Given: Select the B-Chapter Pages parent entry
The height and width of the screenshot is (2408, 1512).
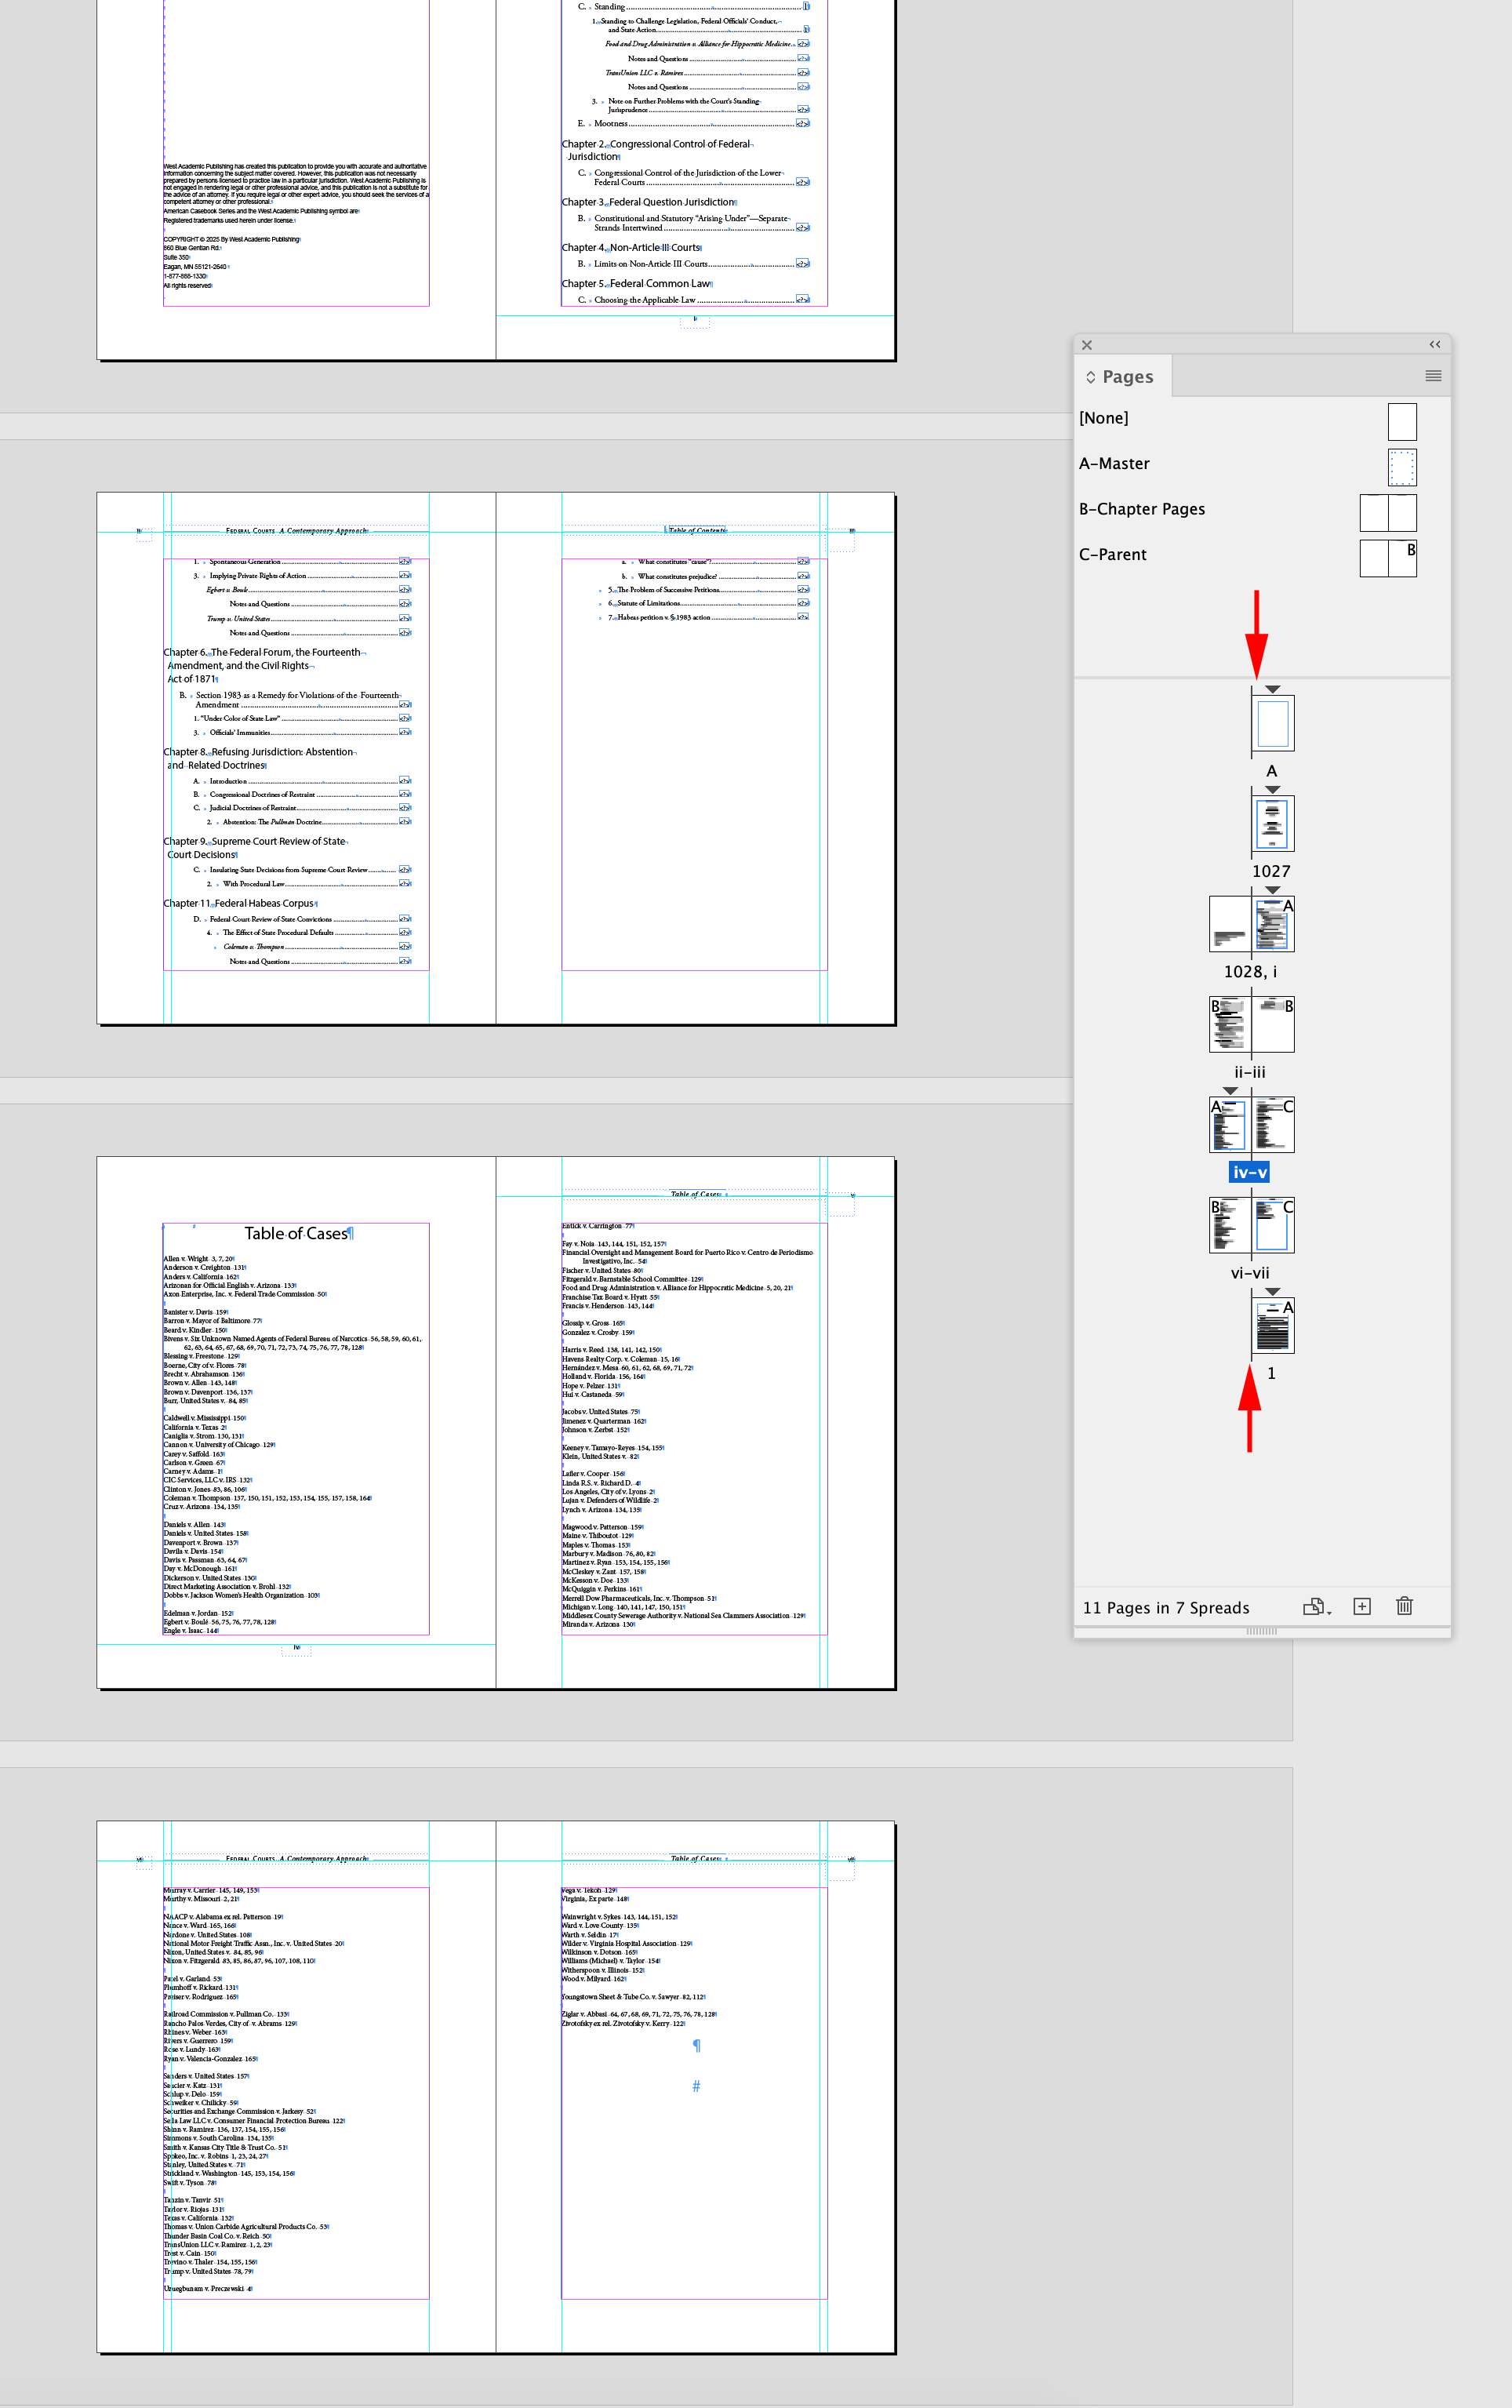Looking at the screenshot, I should (1141, 509).
